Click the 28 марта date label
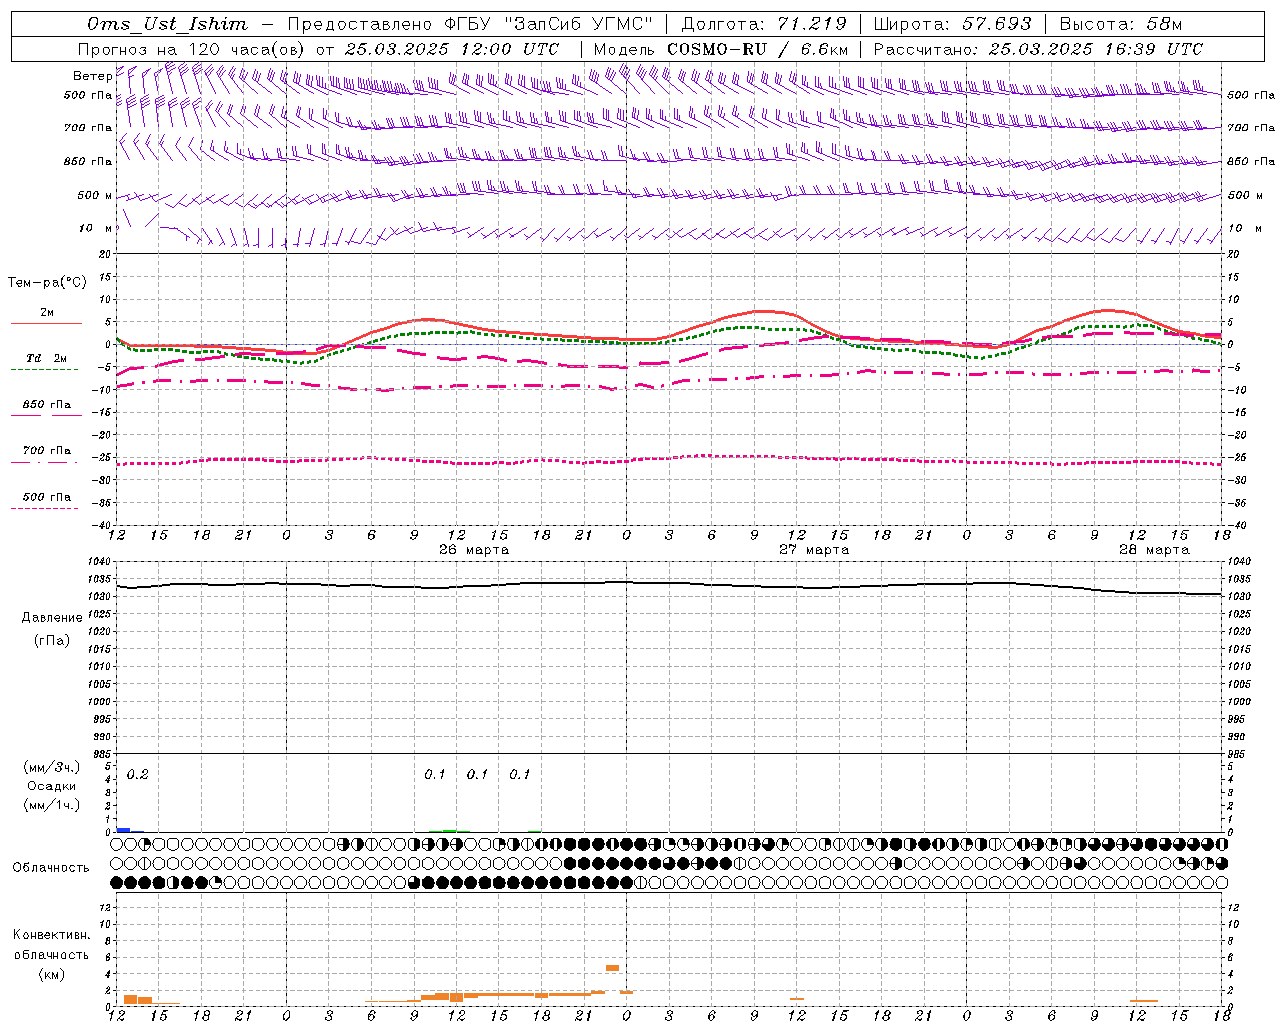This screenshot has width=1280, height=1024. tap(1154, 550)
